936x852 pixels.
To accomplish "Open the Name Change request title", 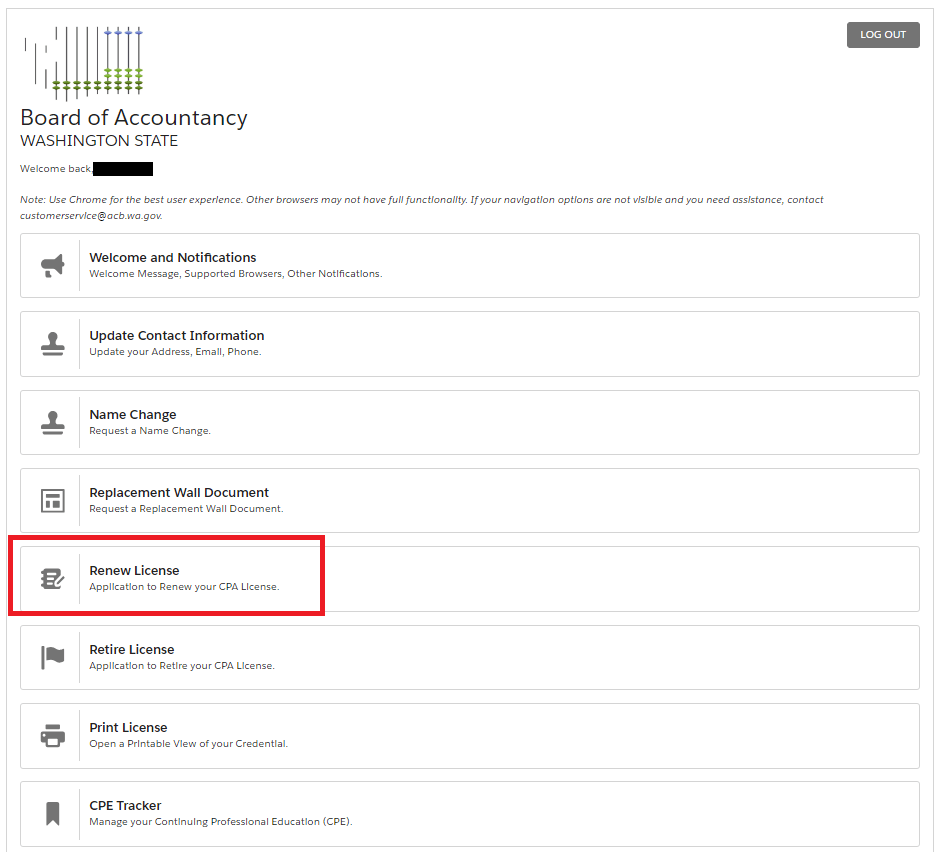I will click(x=133, y=414).
